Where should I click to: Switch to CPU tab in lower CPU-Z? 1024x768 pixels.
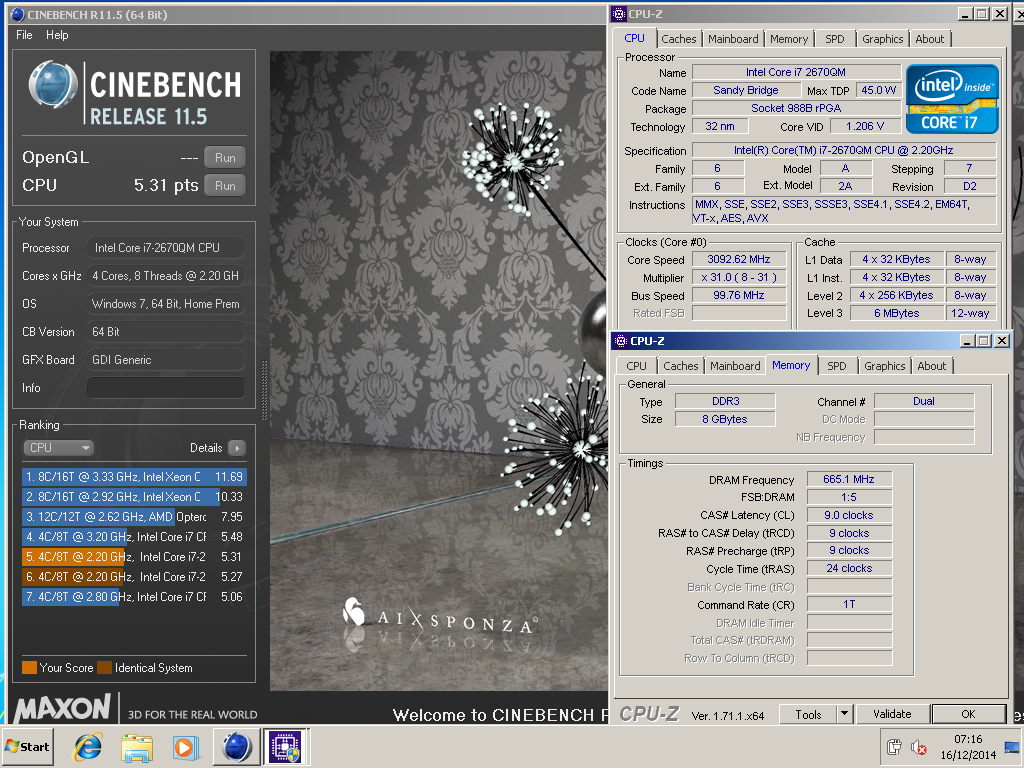coord(636,366)
